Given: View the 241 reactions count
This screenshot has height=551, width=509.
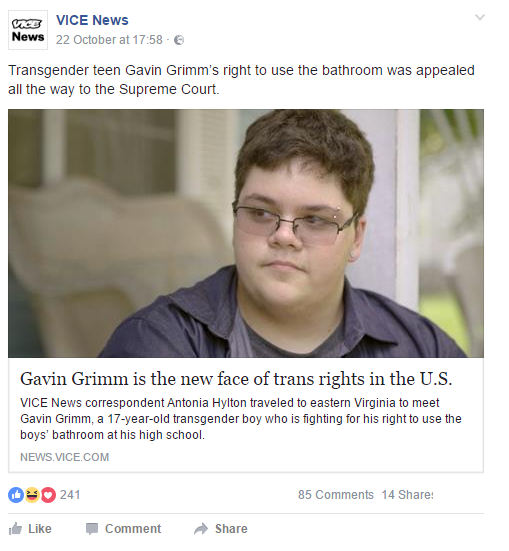Looking at the screenshot, I should point(70,495).
